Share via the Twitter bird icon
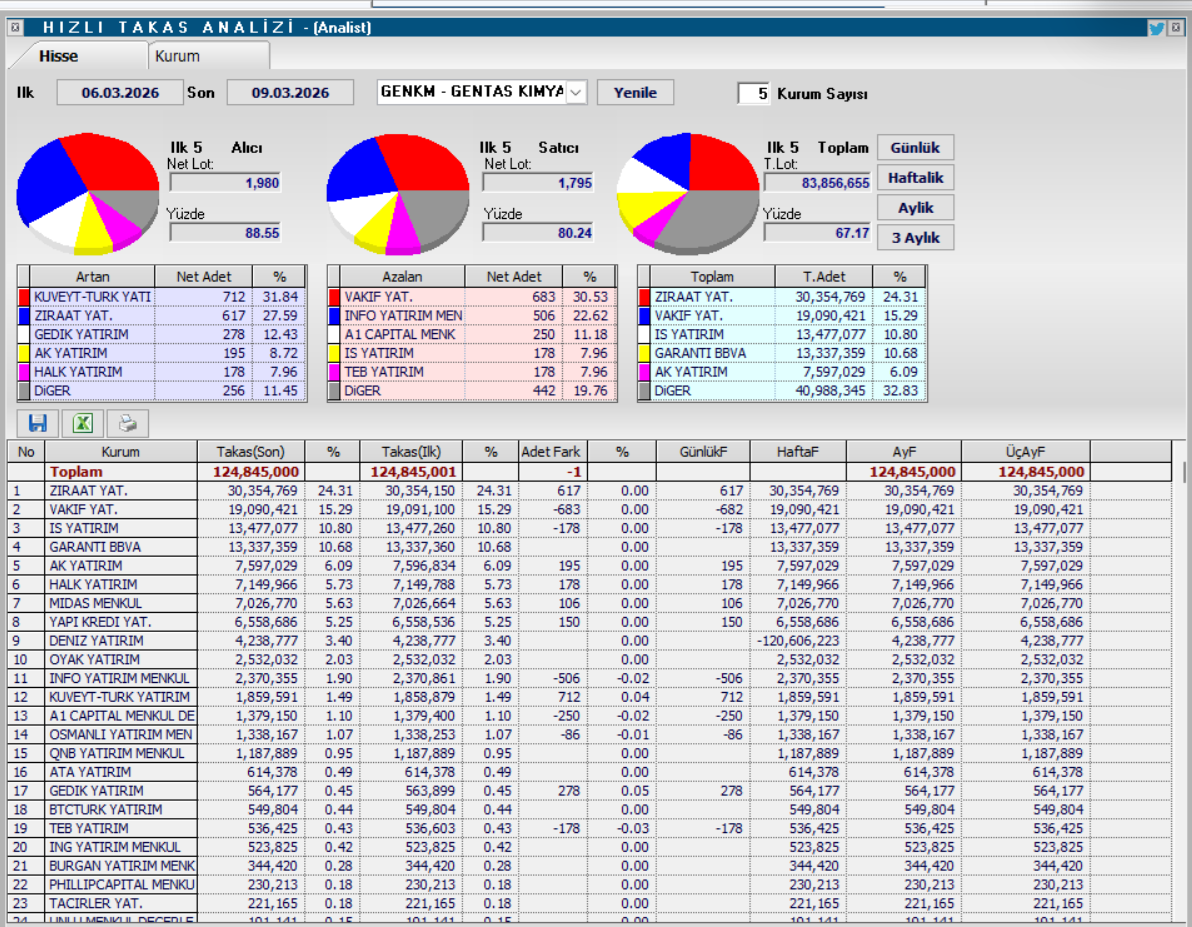The width and height of the screenshot is (1192, 927). coord(1157,28)
